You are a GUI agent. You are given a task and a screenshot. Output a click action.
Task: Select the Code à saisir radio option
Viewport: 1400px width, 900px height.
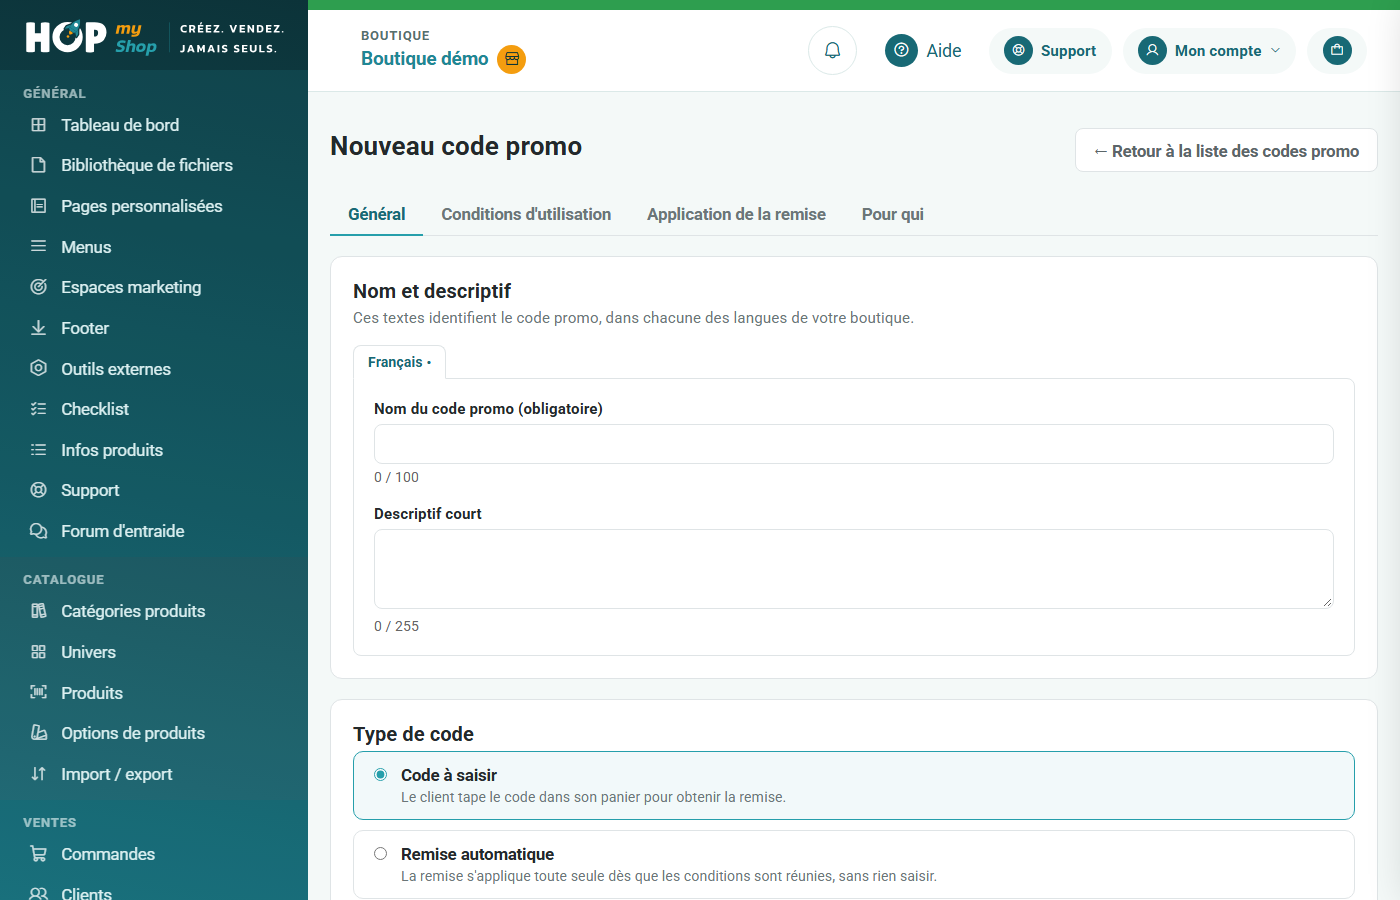click(380, 775)
